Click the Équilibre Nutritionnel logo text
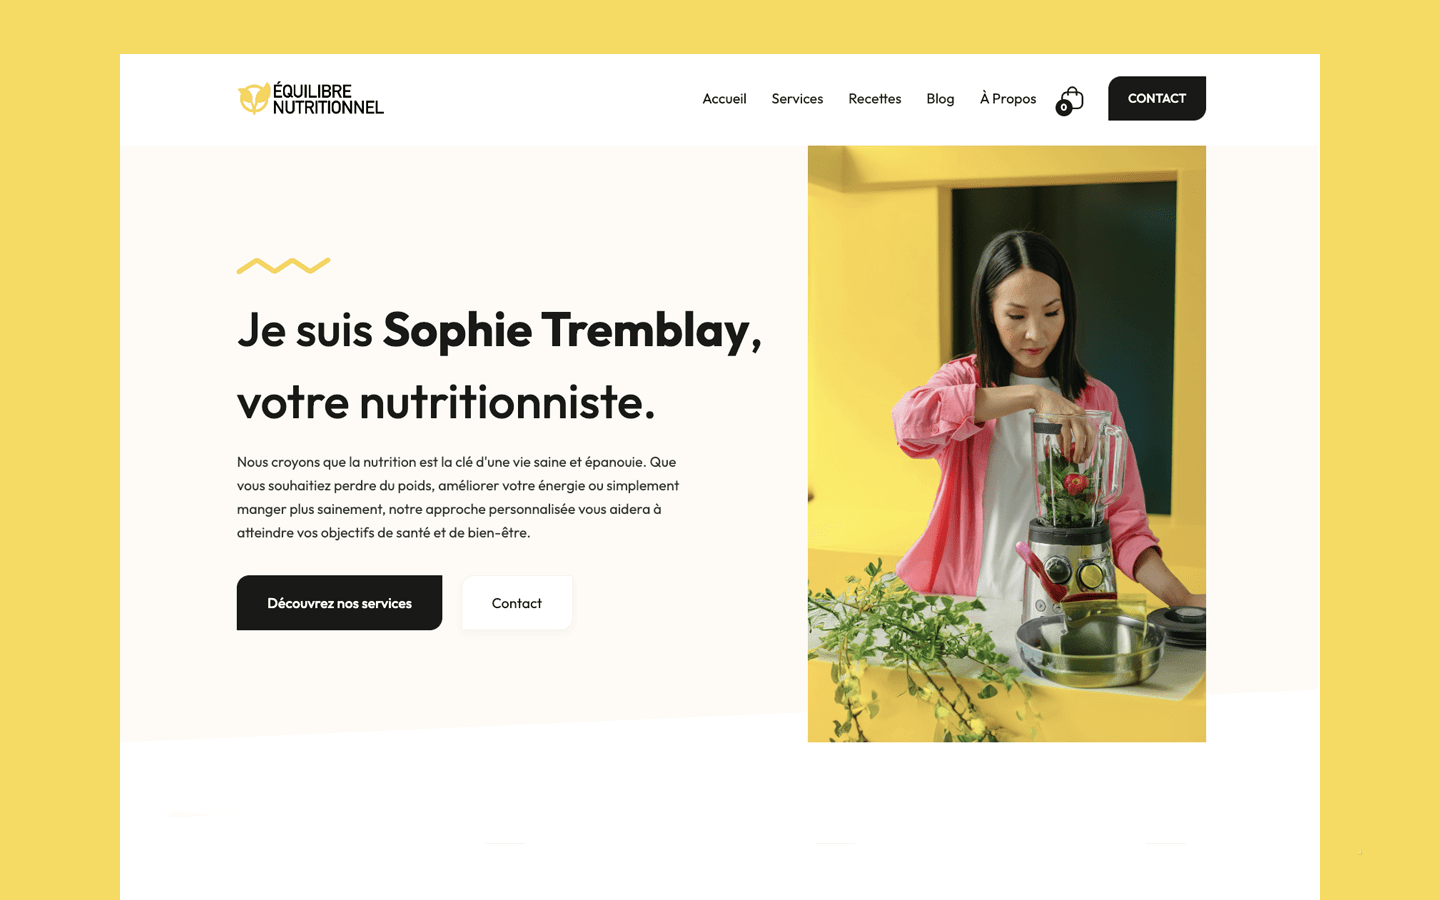Image resolution: width=1440 pixels, height=900 pixels. click(x=328, y=99)
